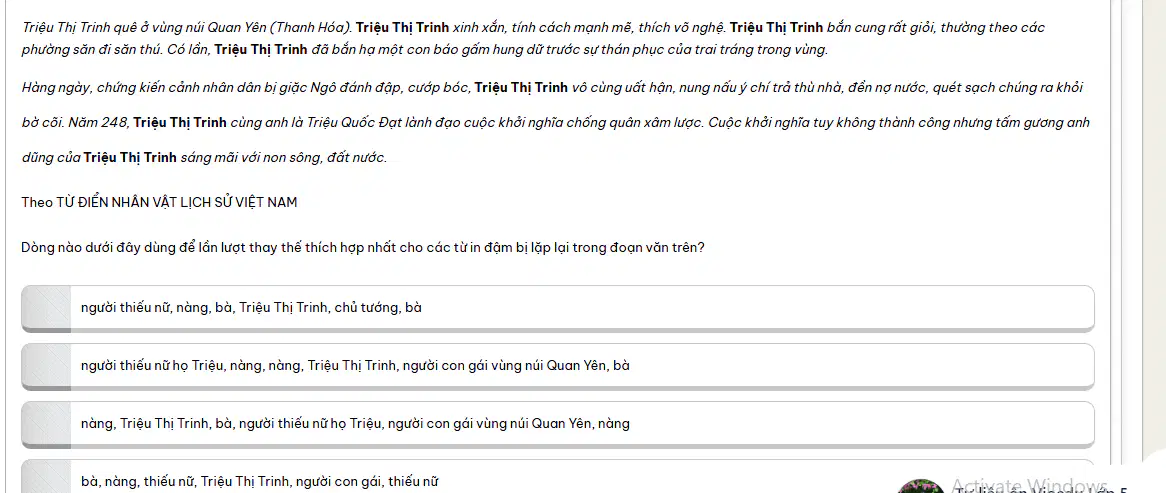Click bold "Triệu Thị Trinh" before "cùng anh là Triệu Quốc Đạt"
1166x493 pixels.
pyautogui.click(x=180, y=123)
